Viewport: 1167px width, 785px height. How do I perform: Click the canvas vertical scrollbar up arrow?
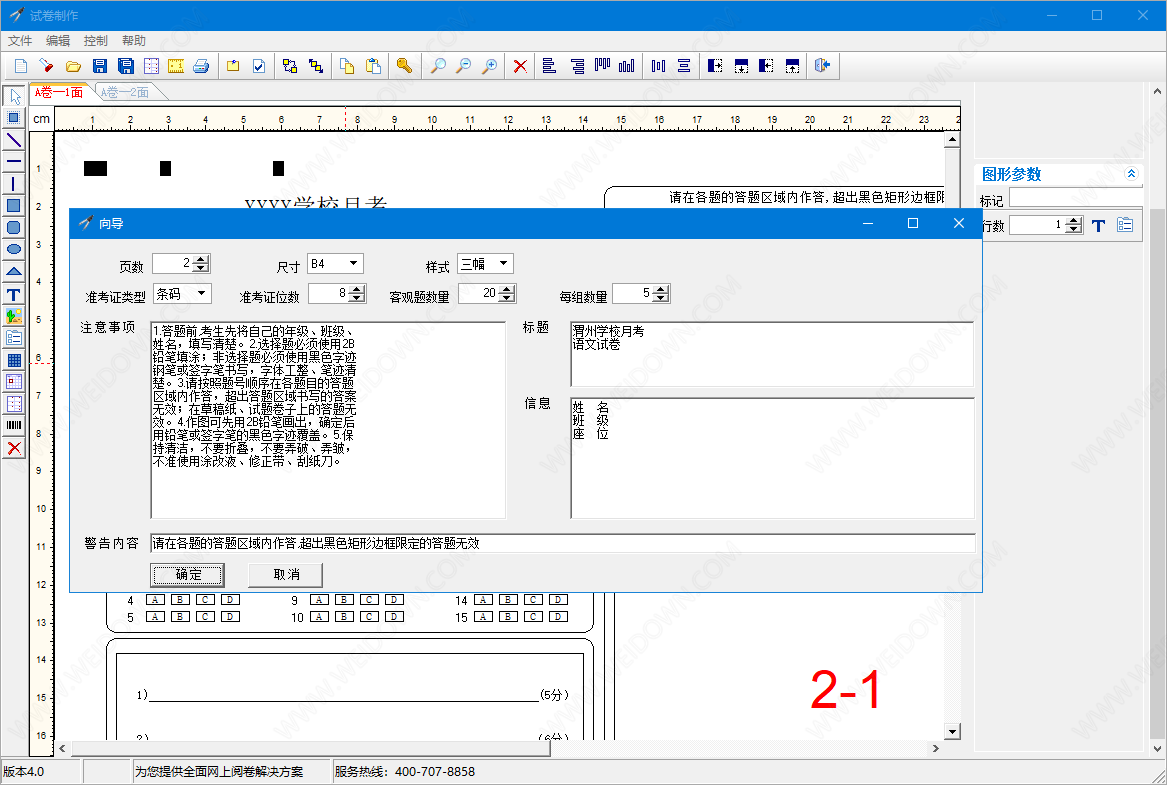coord(953,139)
